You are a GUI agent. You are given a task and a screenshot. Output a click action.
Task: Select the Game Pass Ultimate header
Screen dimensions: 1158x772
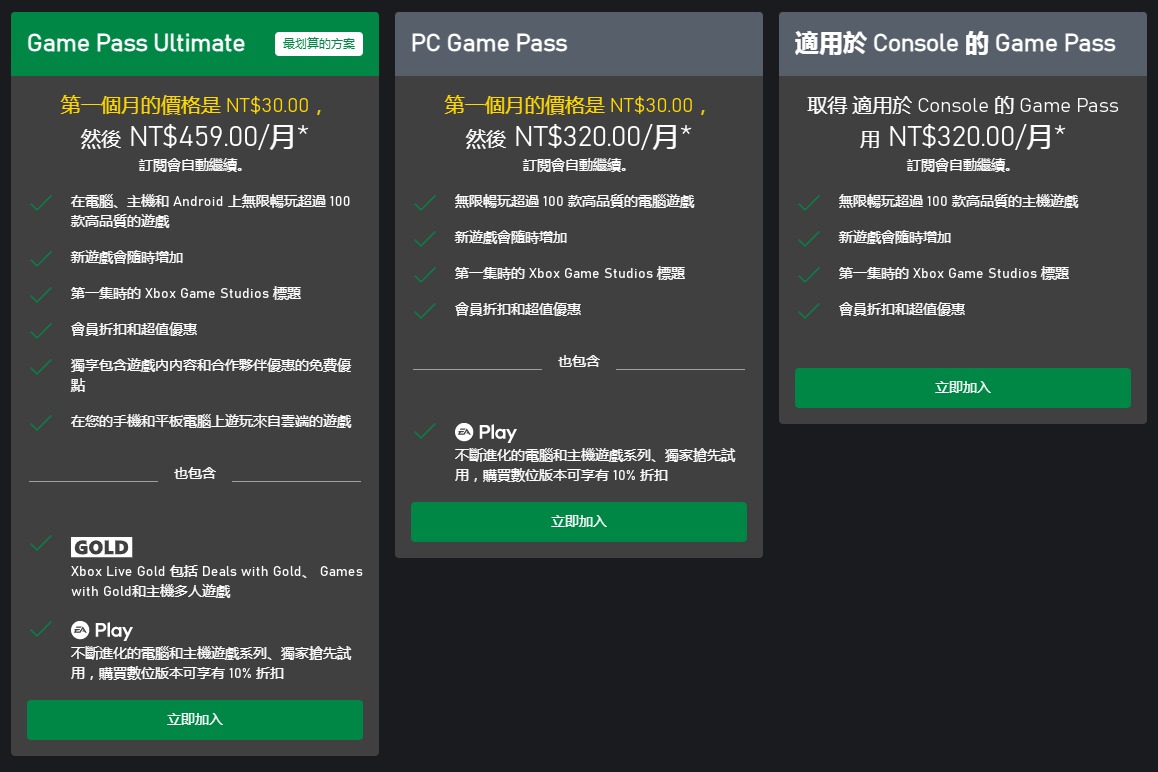click(x=136, y=44)
